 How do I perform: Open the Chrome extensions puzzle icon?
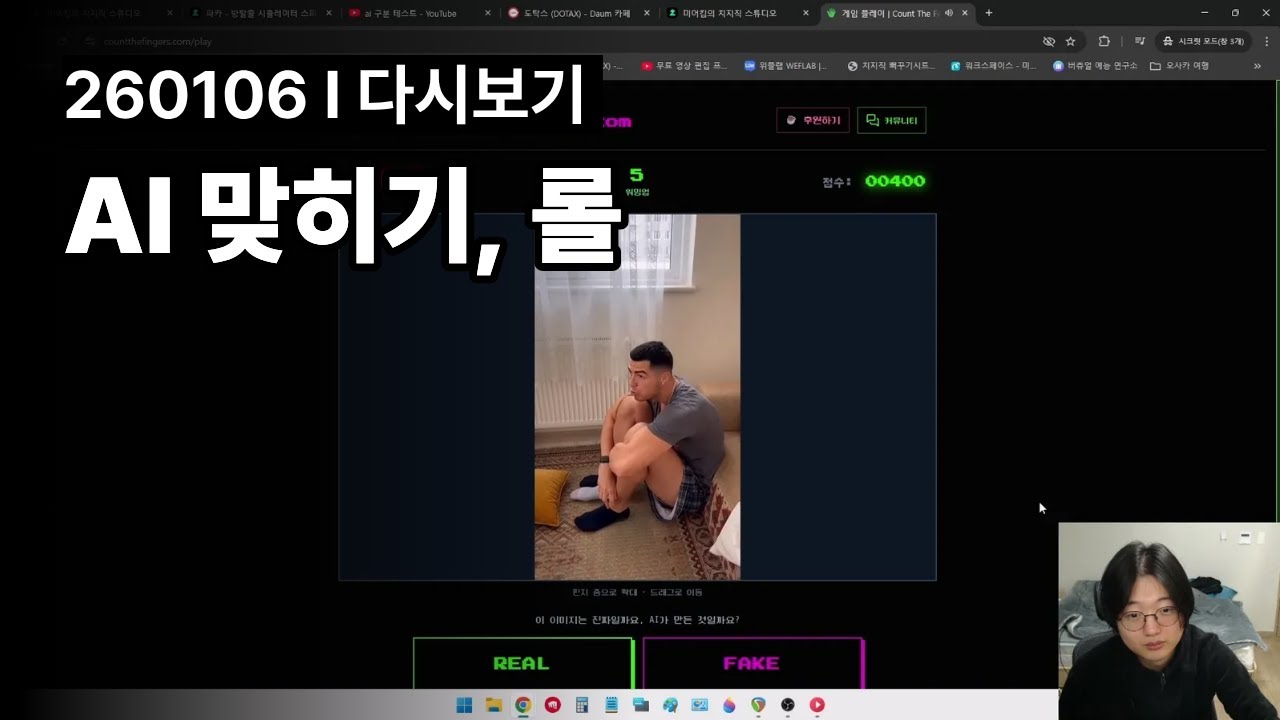pos(1104,41)
